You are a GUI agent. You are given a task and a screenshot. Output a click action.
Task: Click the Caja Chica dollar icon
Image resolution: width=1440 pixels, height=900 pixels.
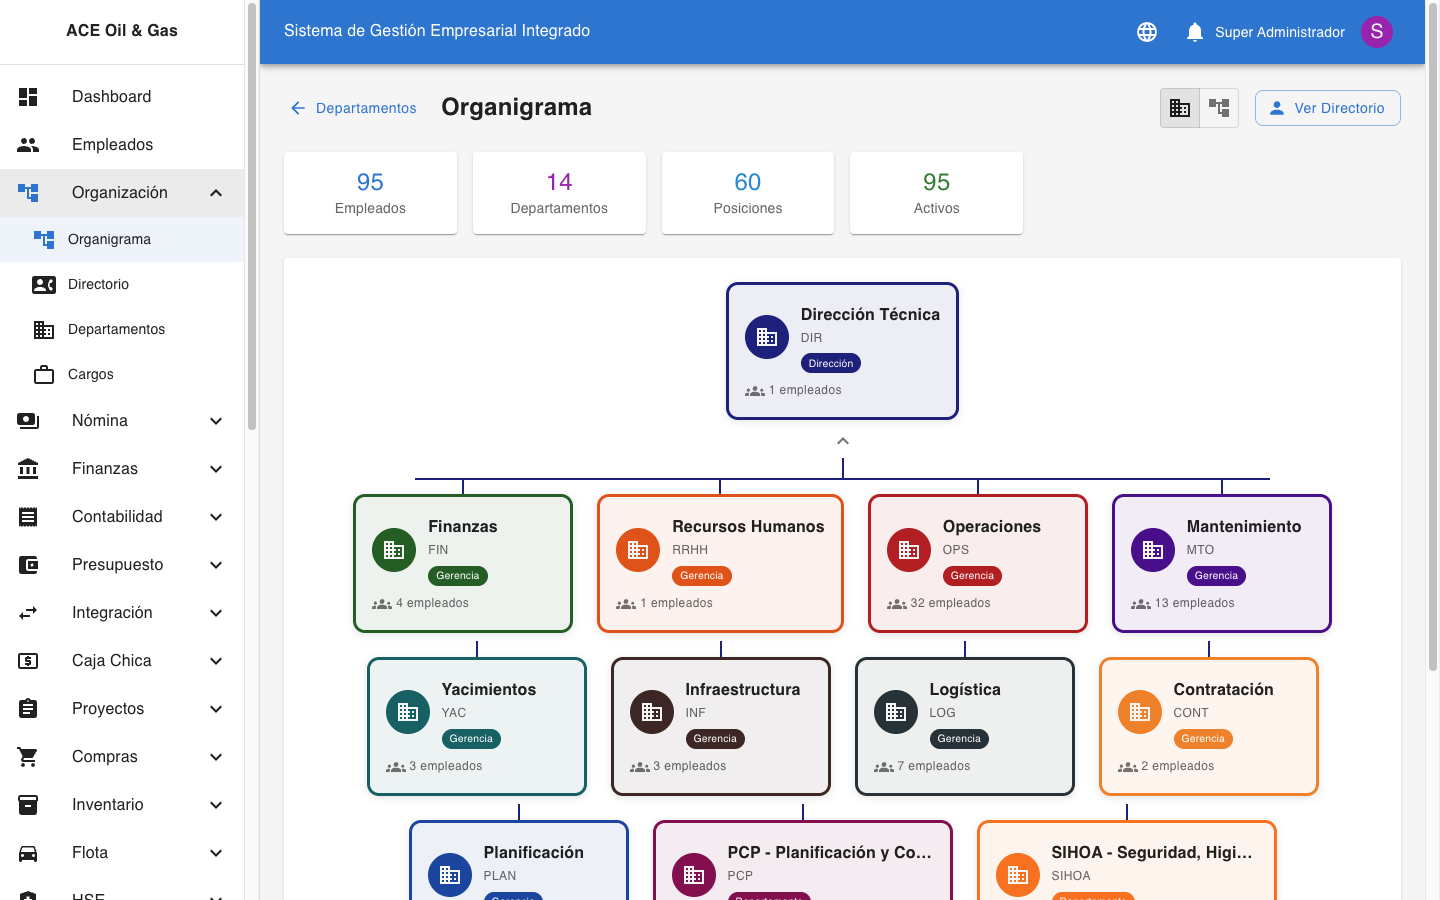click(x=28, y=660)
